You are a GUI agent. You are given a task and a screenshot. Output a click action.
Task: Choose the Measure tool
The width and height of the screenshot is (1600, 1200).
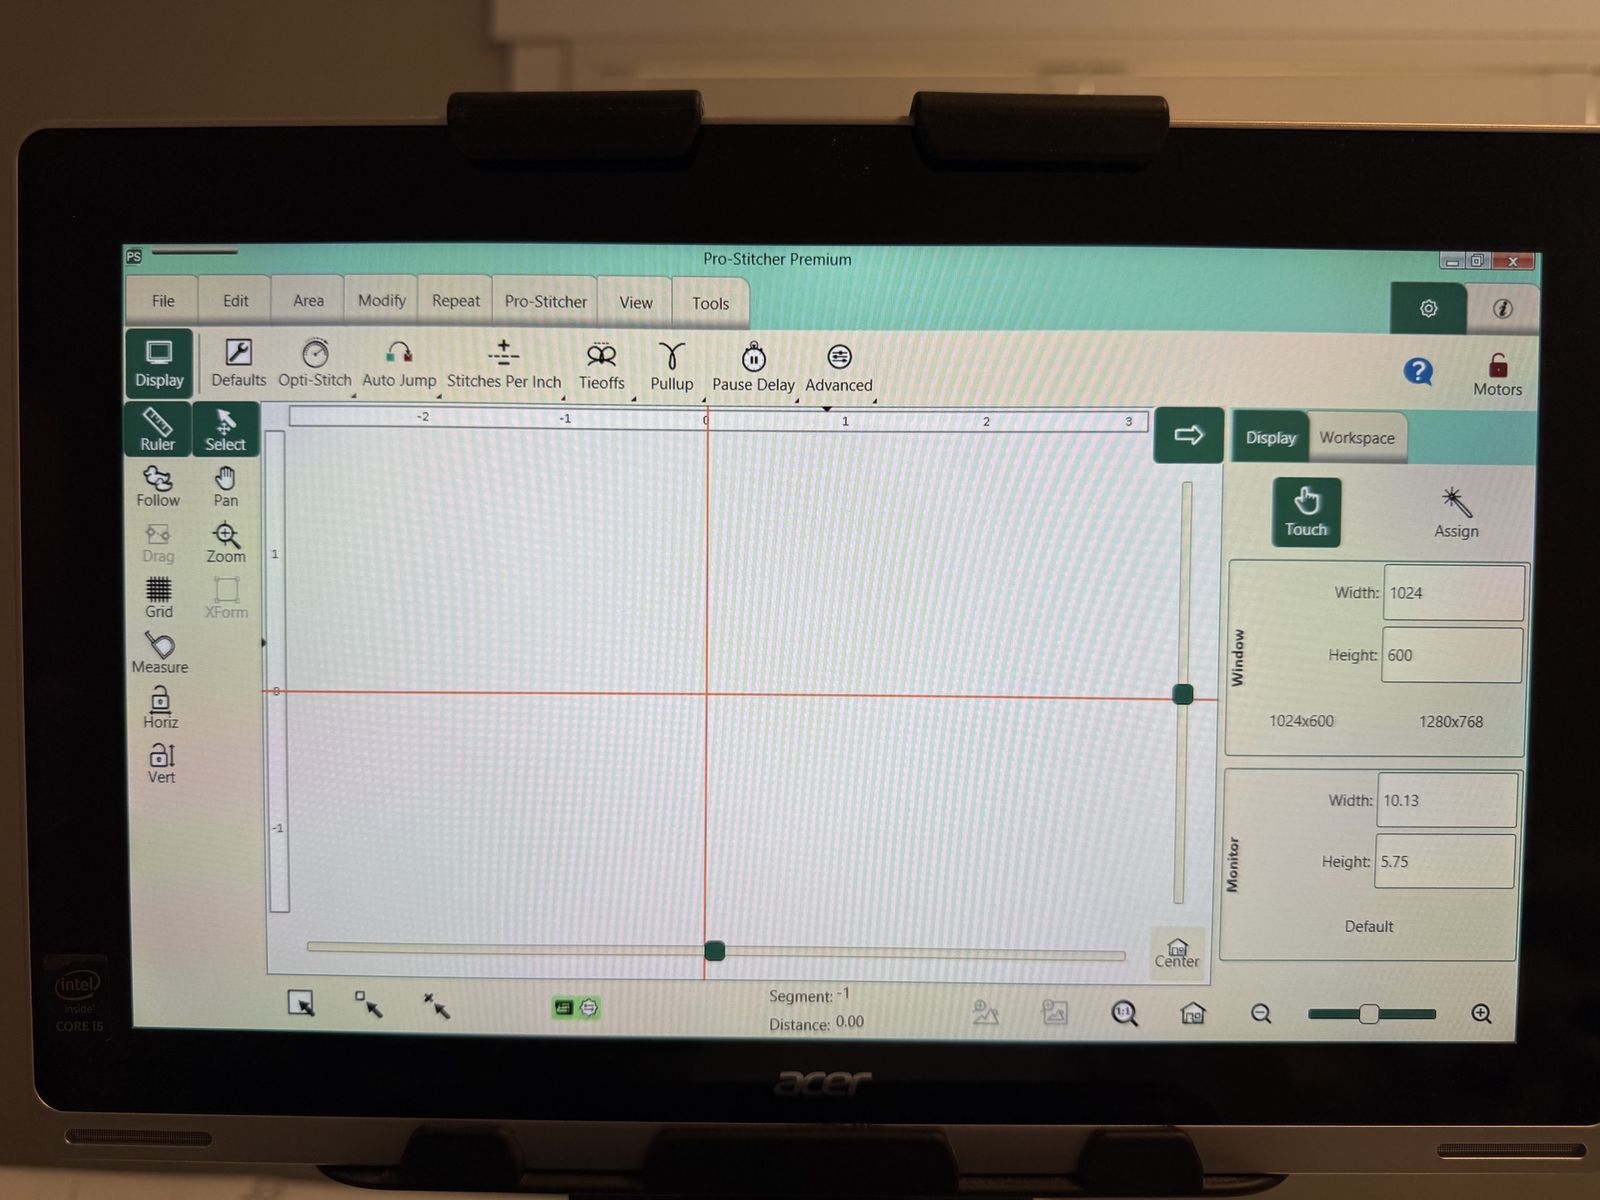(x=160, y=652)
